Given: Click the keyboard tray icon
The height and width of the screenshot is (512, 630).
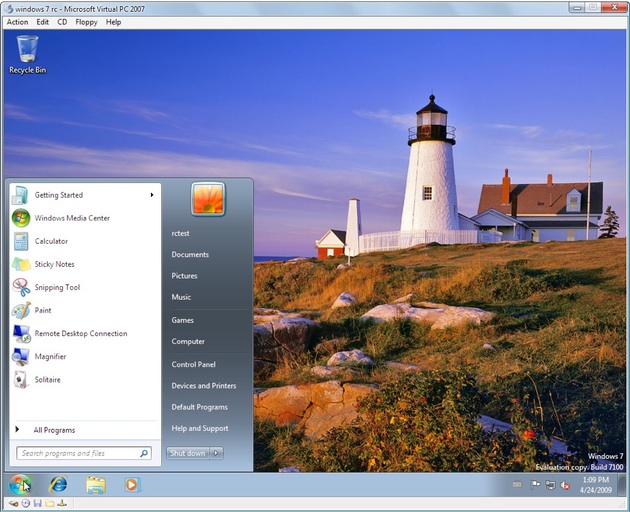Looking at the screenshot, I should click(x=517, y=485).
